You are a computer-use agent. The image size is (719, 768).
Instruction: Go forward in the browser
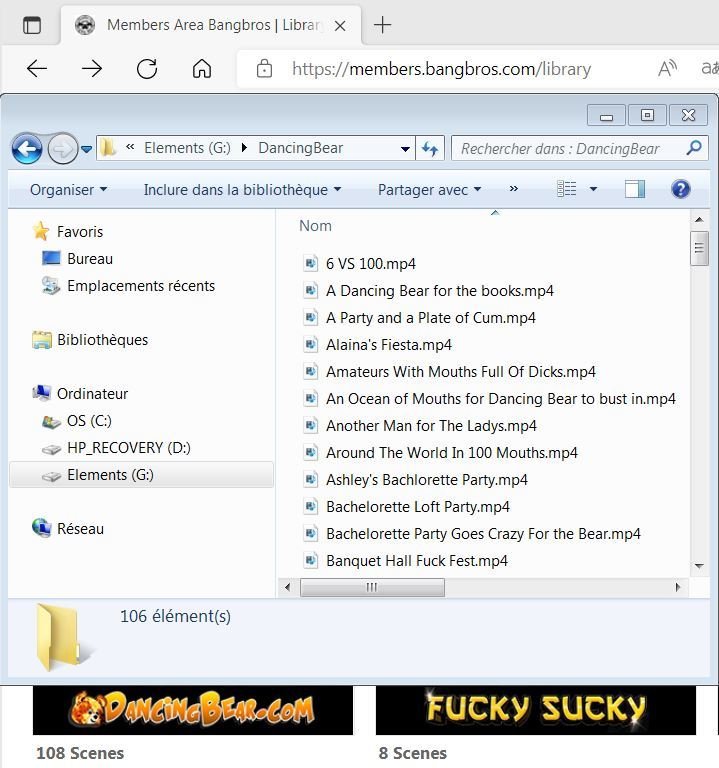pyautogui.click(x=92, y=69)
